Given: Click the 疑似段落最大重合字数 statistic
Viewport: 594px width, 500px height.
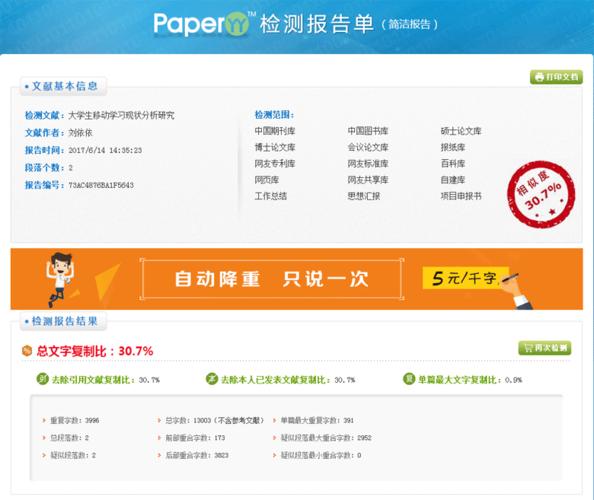Looking at the screenshot, I should pyautogui.click(x=322, y=438).
